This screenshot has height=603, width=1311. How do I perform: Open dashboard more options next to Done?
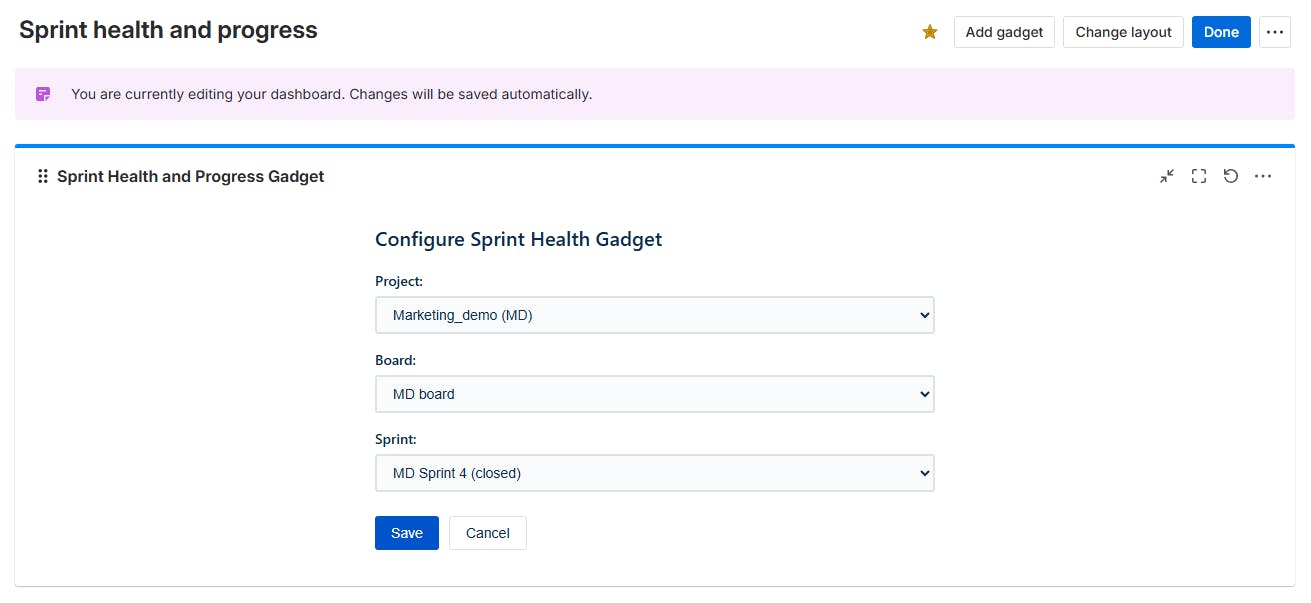click(x=1274, y=32)
